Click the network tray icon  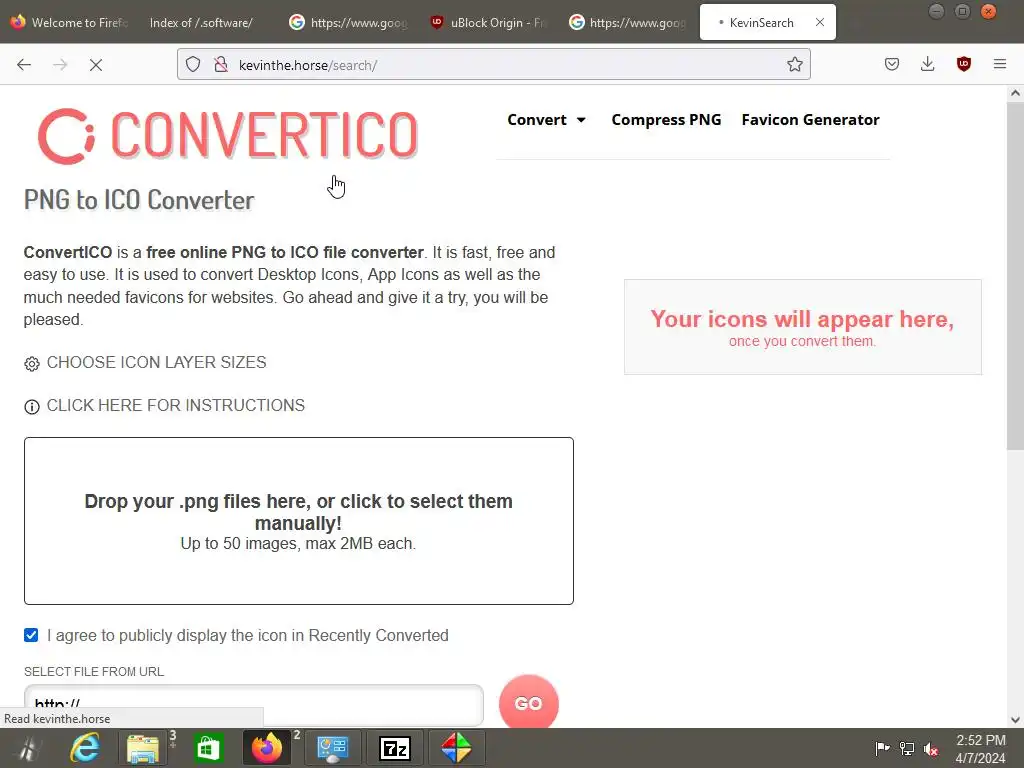906,748
